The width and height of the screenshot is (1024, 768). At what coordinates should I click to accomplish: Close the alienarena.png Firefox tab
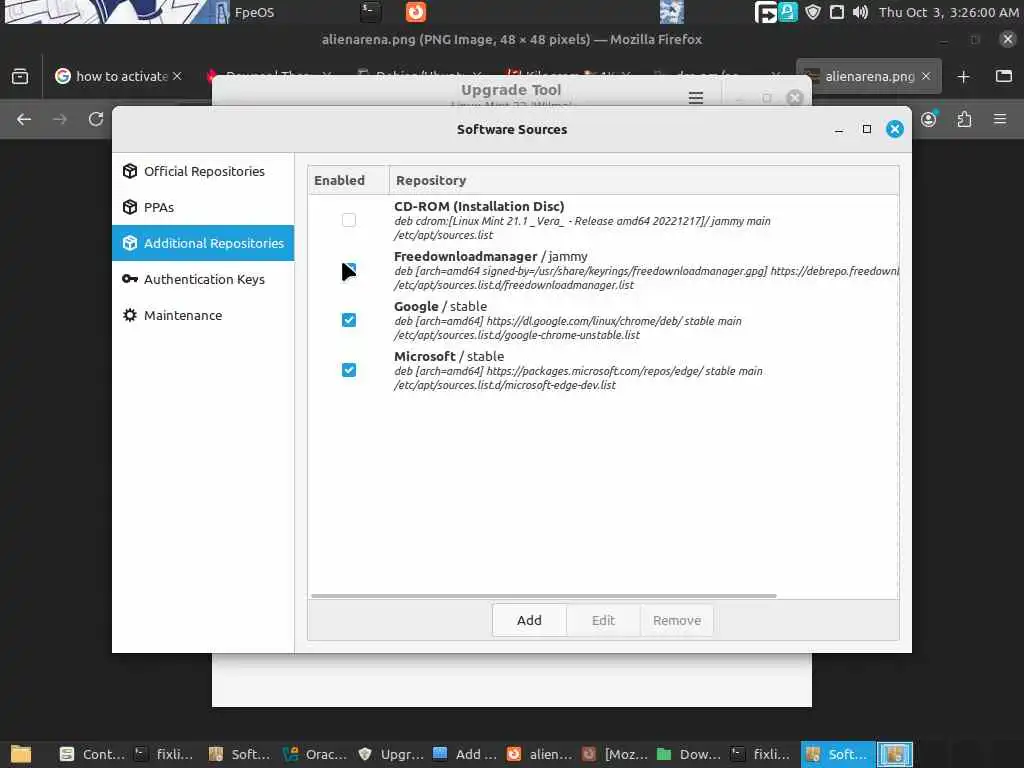pos(926,76)
